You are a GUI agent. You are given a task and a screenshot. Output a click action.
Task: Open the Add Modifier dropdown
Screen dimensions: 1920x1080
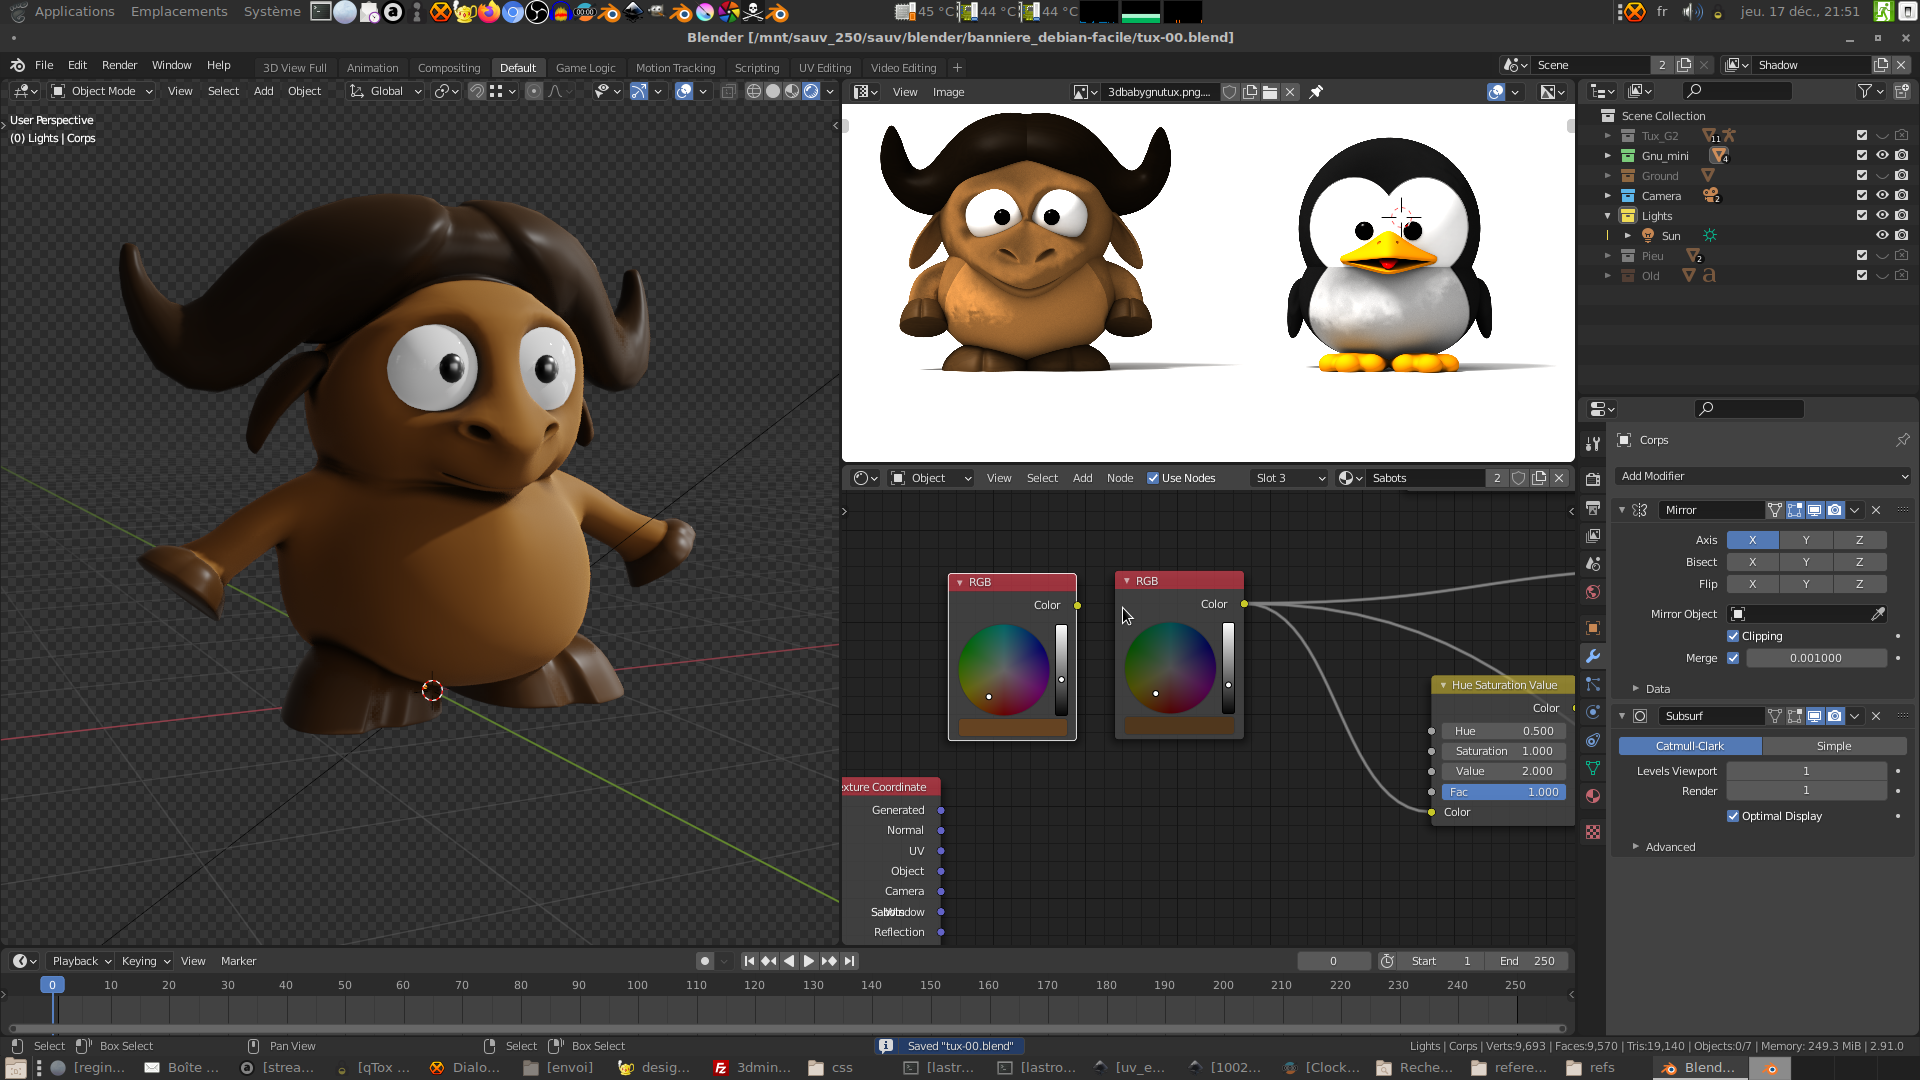pyautogui.click(x=1762, y=476)
